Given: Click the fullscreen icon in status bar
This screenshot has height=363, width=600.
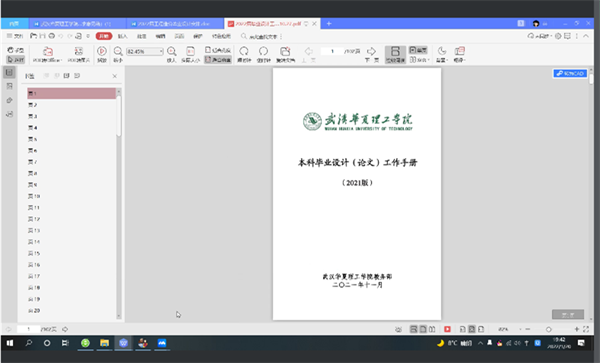Looking at the screenshot, I should coord(586,329).
